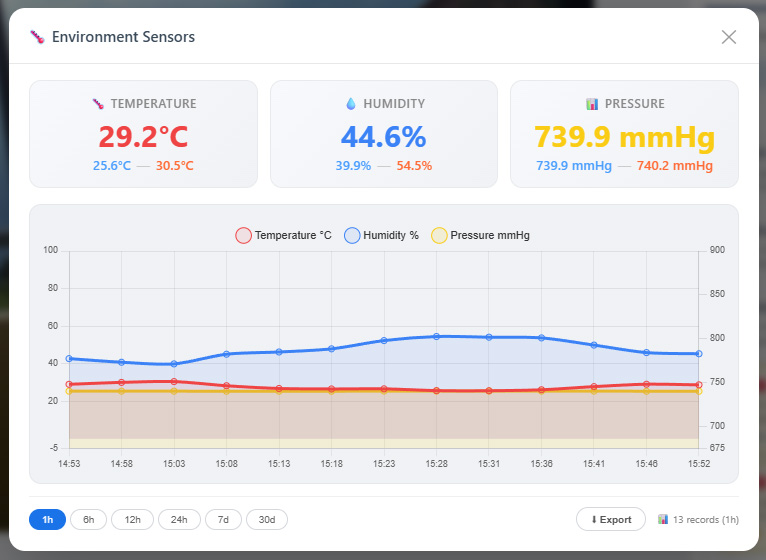Screen dimensions: 766x560
Task: Click the thermometer icon beside Environment Sensors title
Action: 37,37
